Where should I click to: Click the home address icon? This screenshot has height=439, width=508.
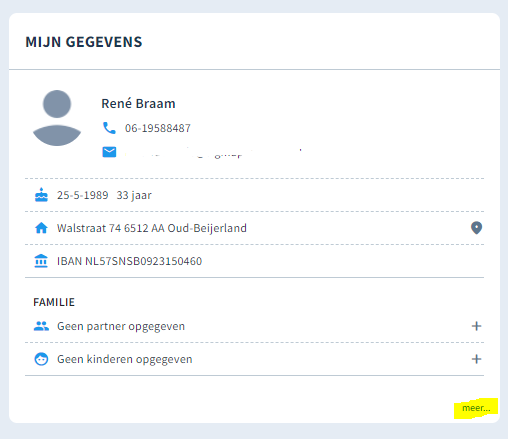[41, 228]
